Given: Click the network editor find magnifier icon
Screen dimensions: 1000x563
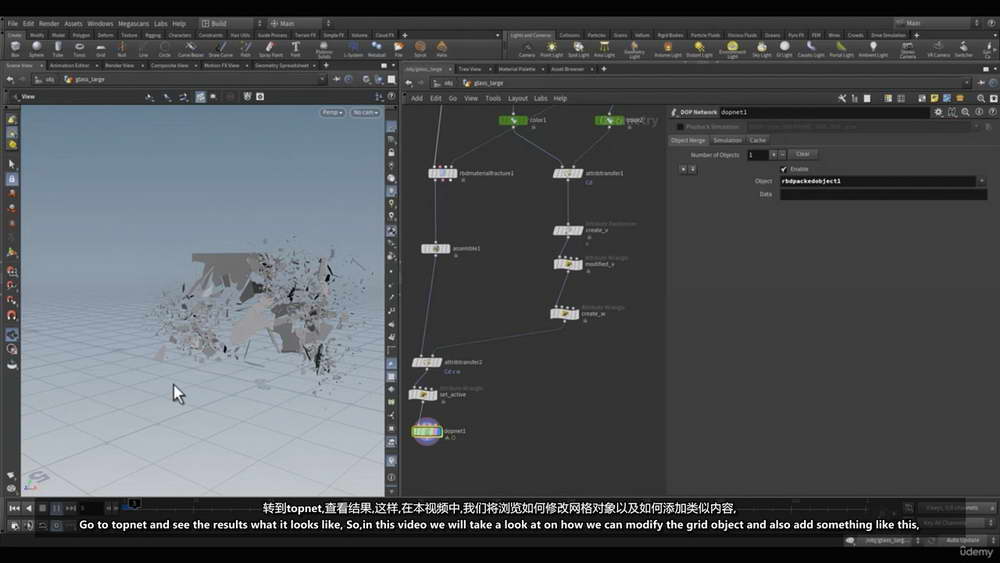Looking at the screenshot, I should (x=981, y=98).
